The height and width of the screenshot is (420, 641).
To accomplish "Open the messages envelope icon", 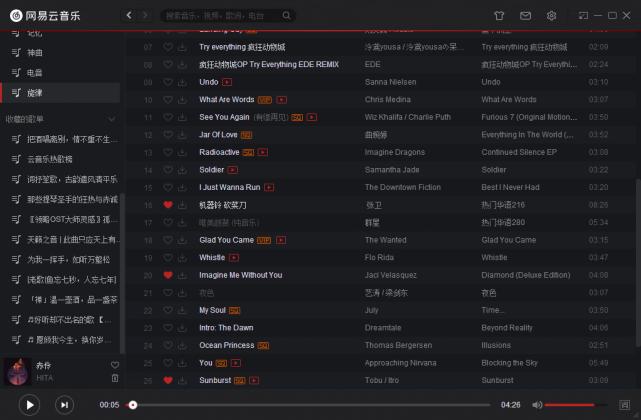I will pyautogui.click(x=525, y=16).
